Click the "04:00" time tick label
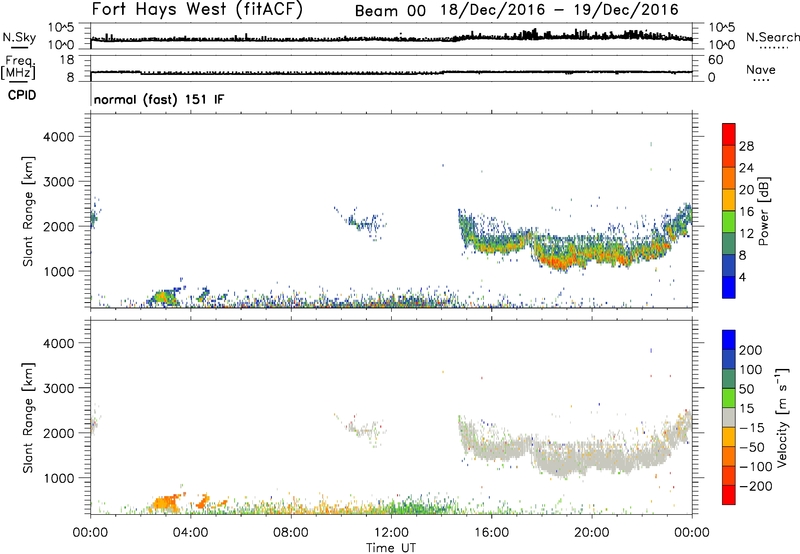The width and height of the screenshot is (800, 554). tap(190, 533)
